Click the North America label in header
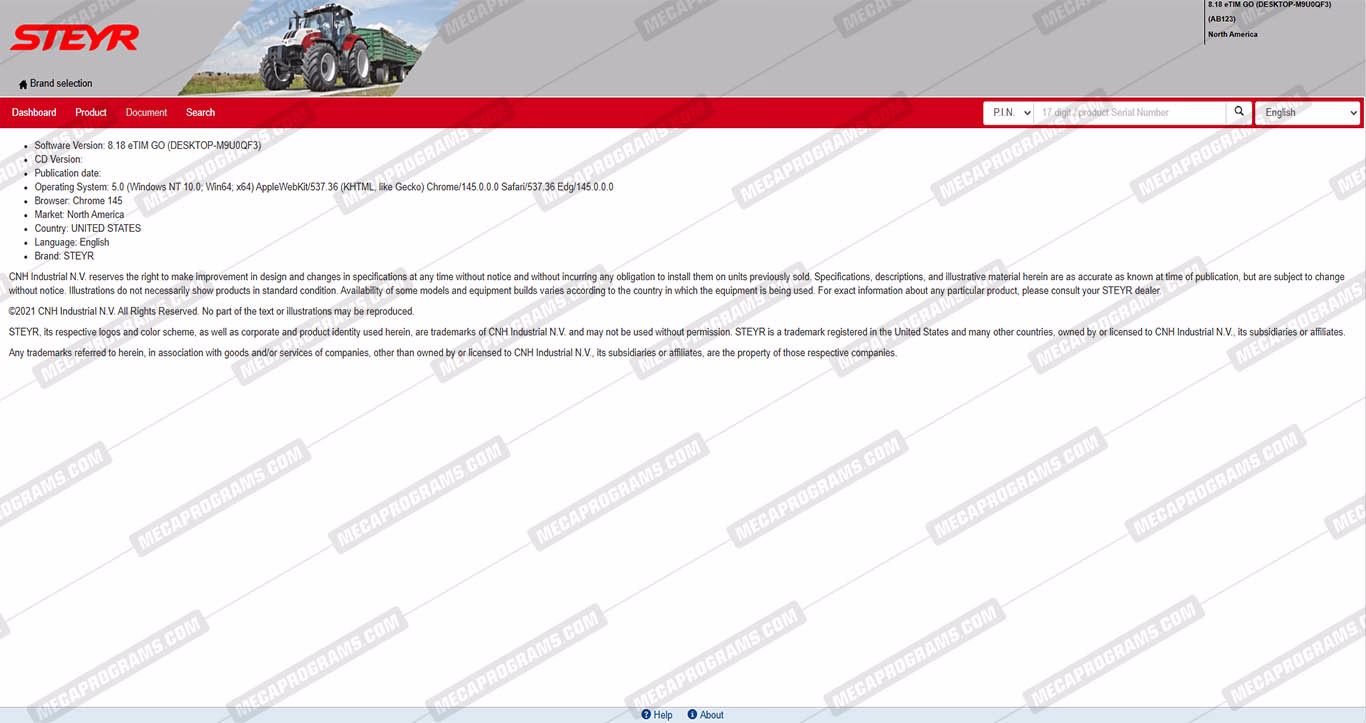1366x723 pixels. (1232, 35)
